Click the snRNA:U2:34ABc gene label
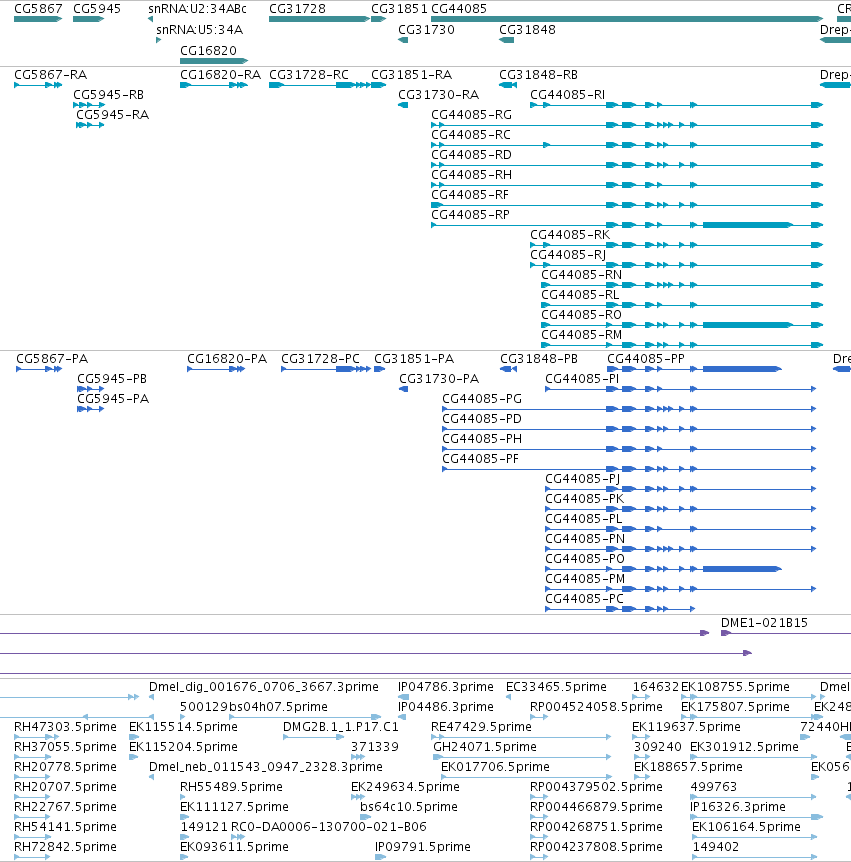Screen dimensions: 851x862 tap(197, 9)
